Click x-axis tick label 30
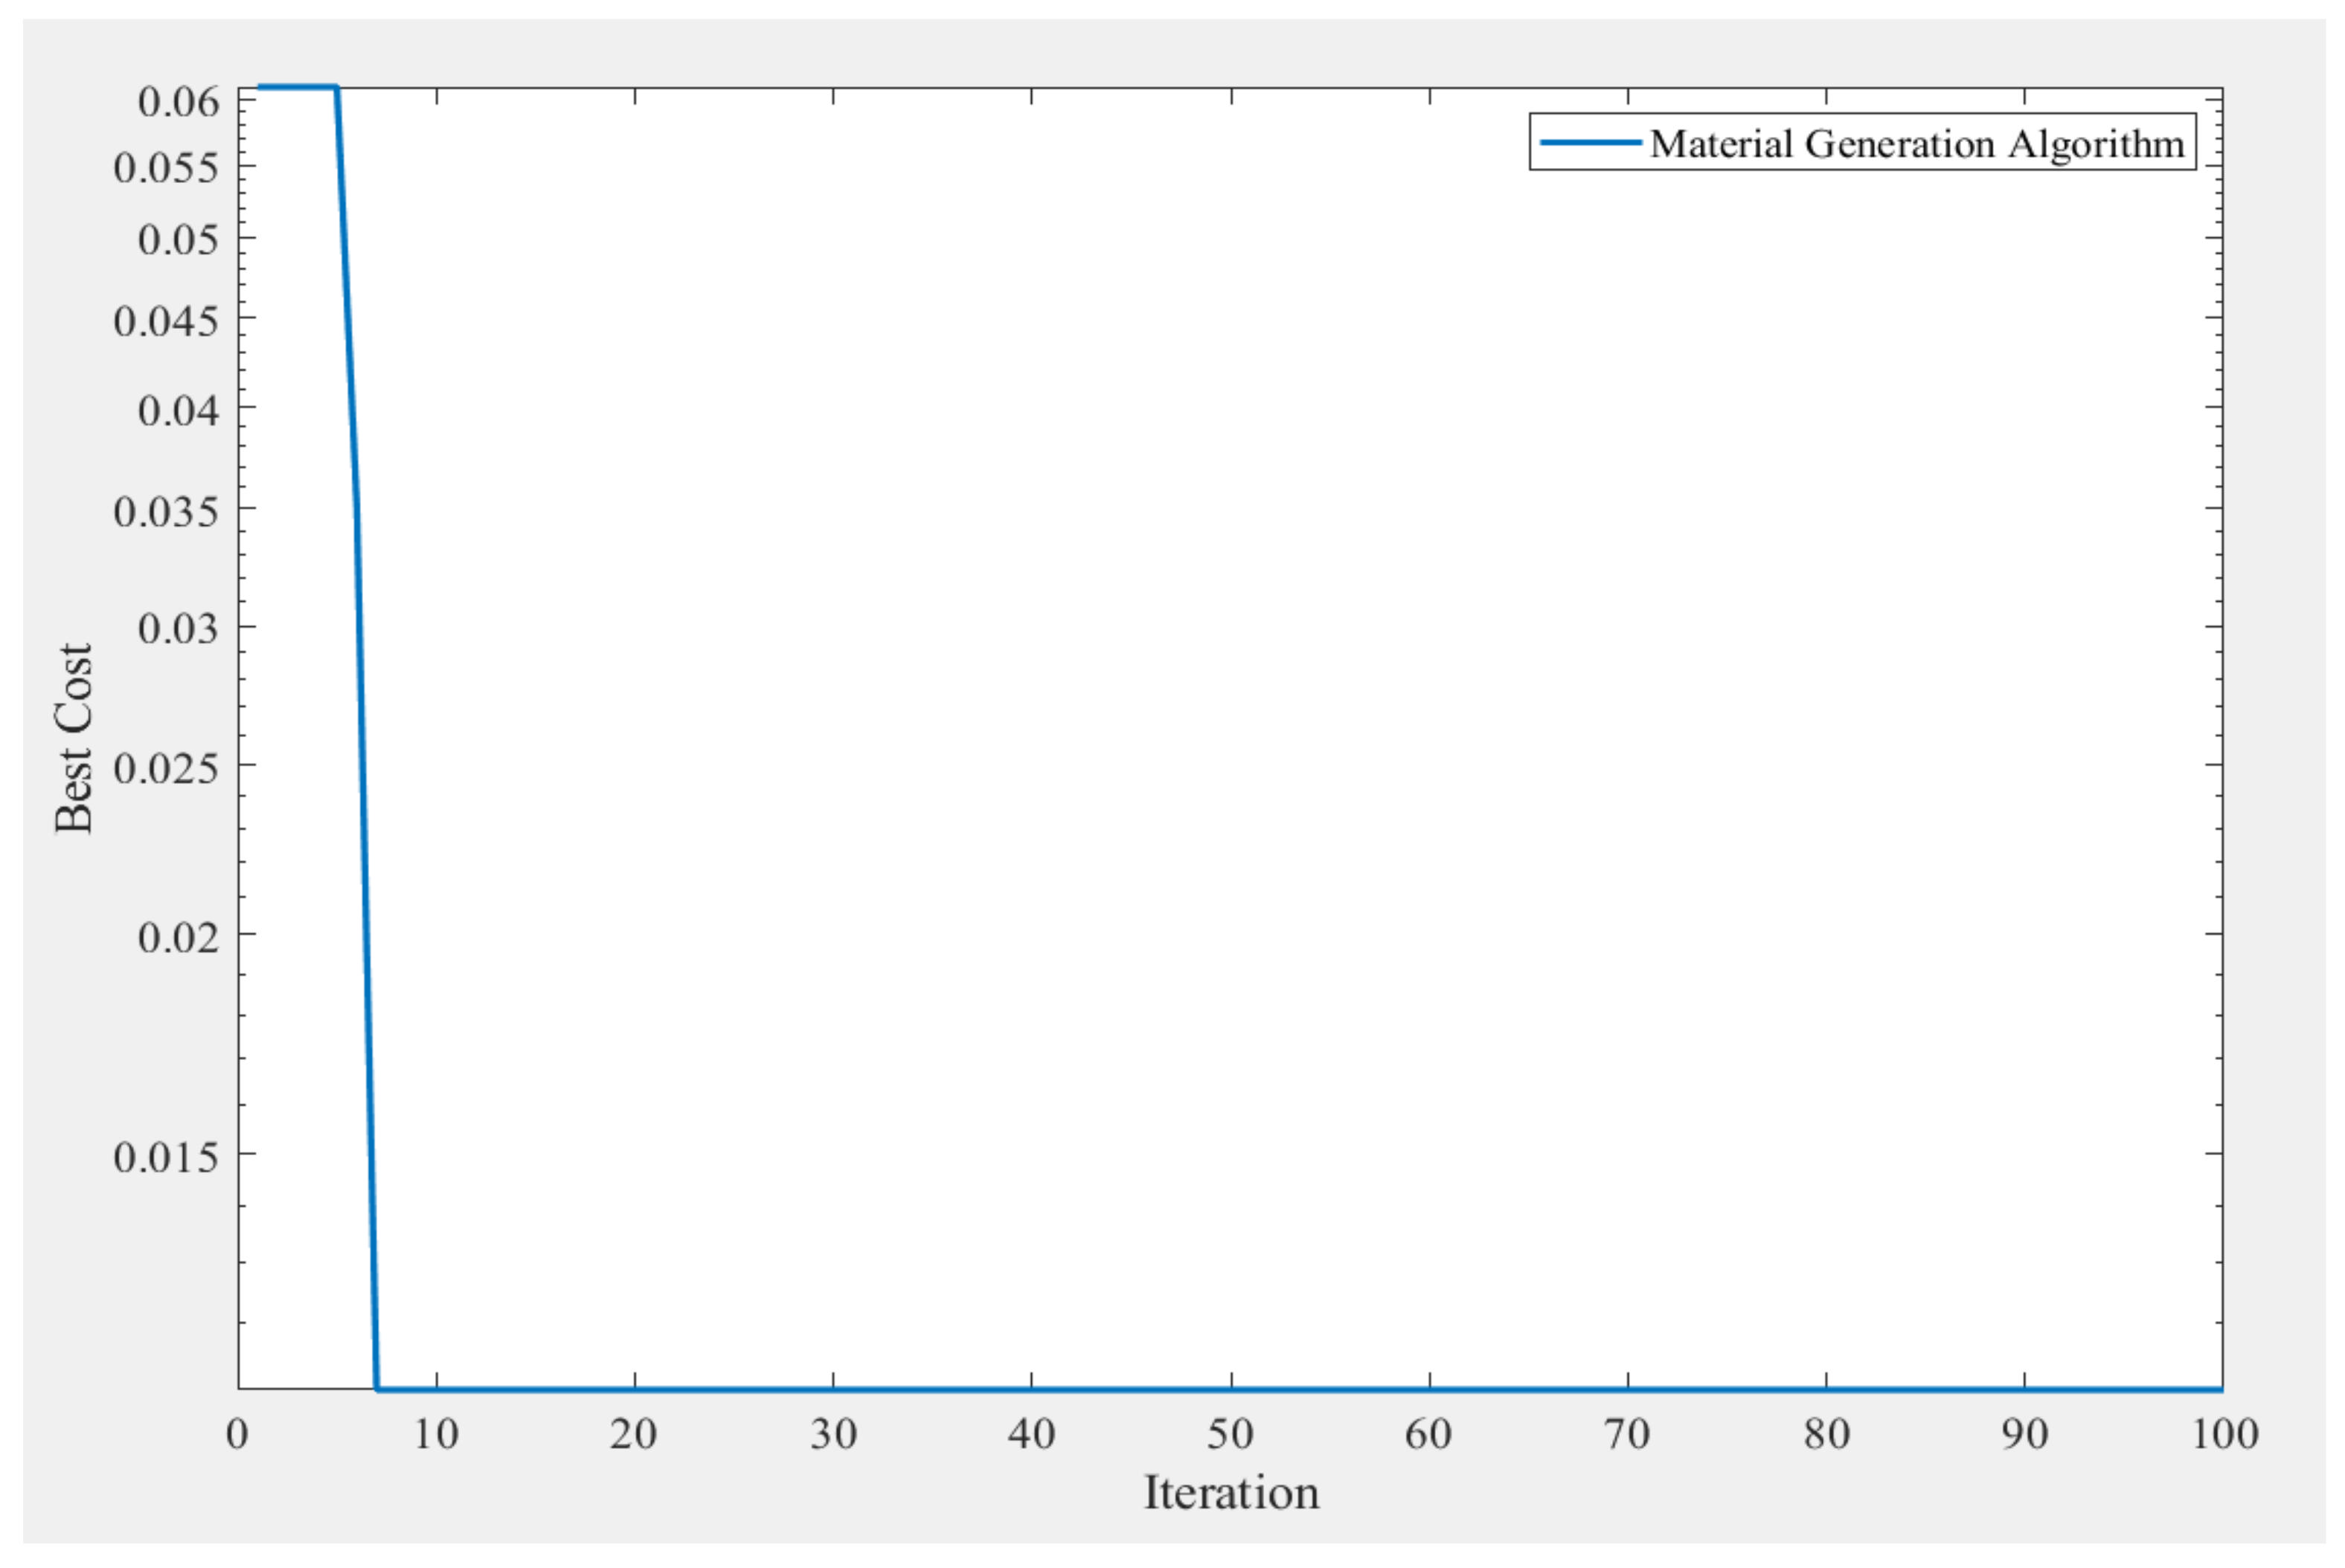Viewport: 2345px width, 1568px height. (x=833, y=1434)
